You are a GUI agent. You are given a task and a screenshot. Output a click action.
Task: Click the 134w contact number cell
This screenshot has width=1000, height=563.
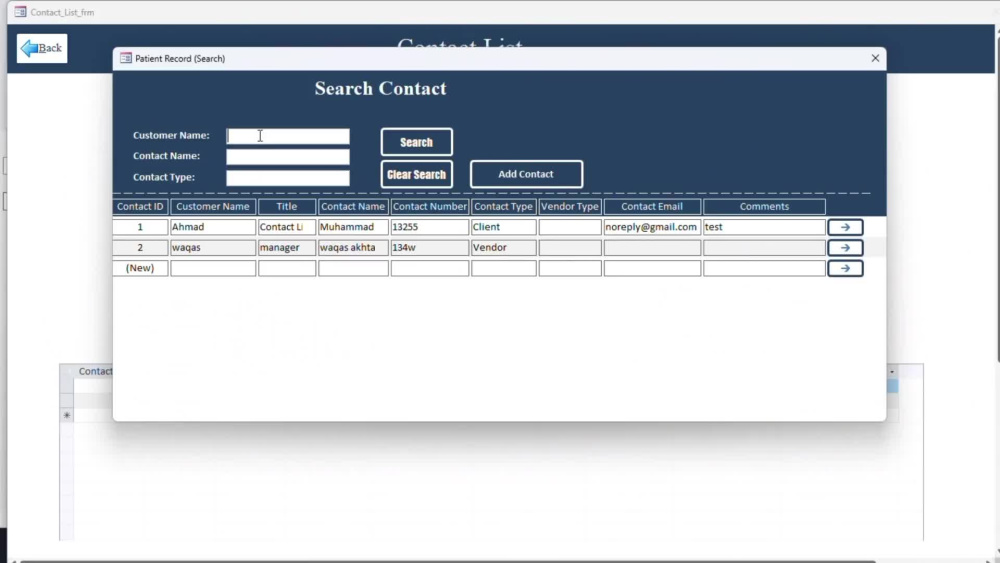pyautogui.click(x=430, y=247)
